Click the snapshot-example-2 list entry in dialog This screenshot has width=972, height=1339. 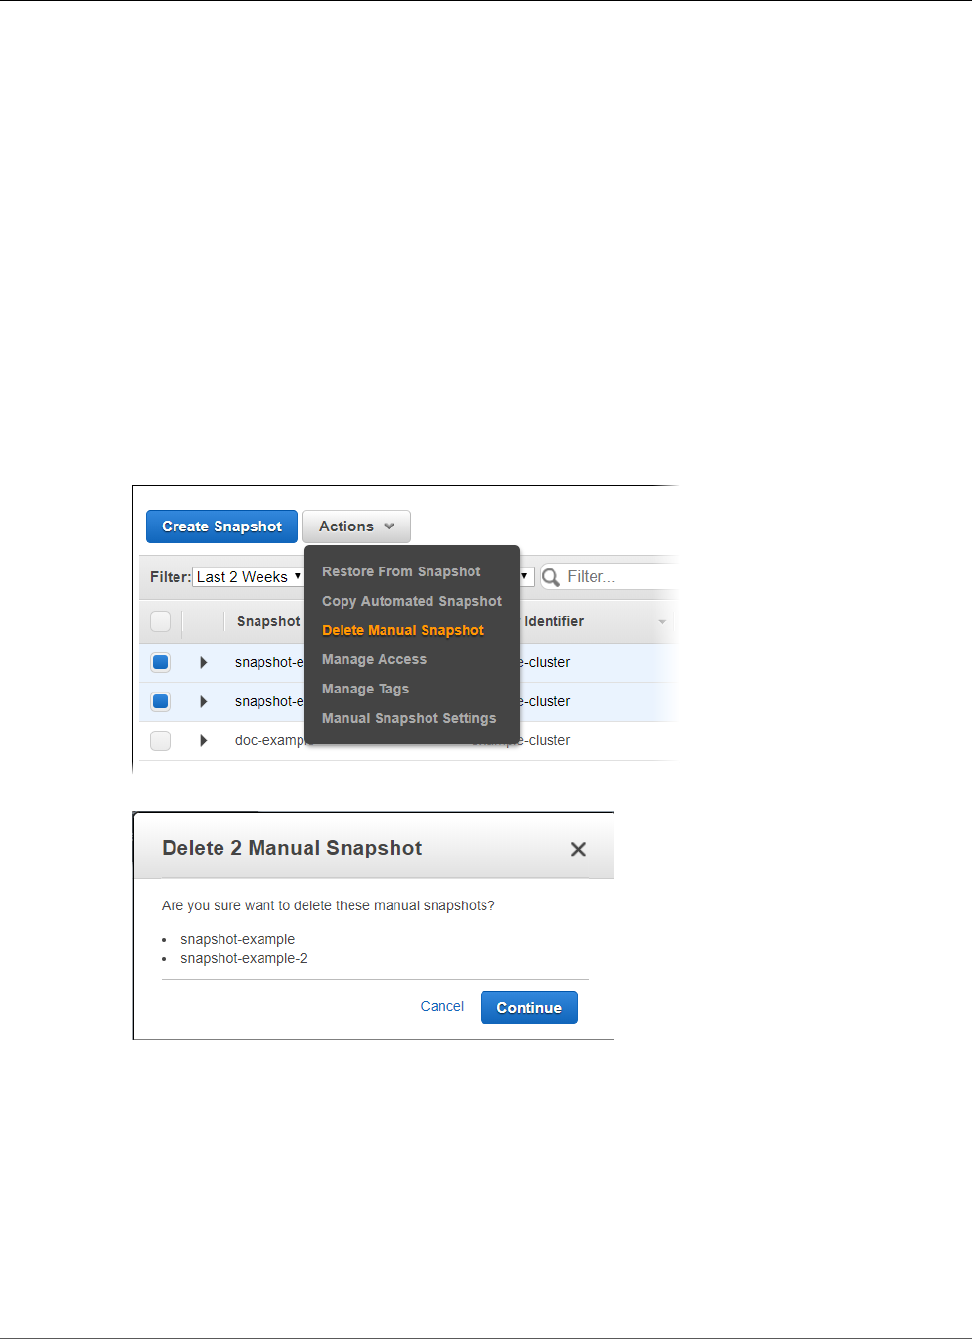[244, 958]
